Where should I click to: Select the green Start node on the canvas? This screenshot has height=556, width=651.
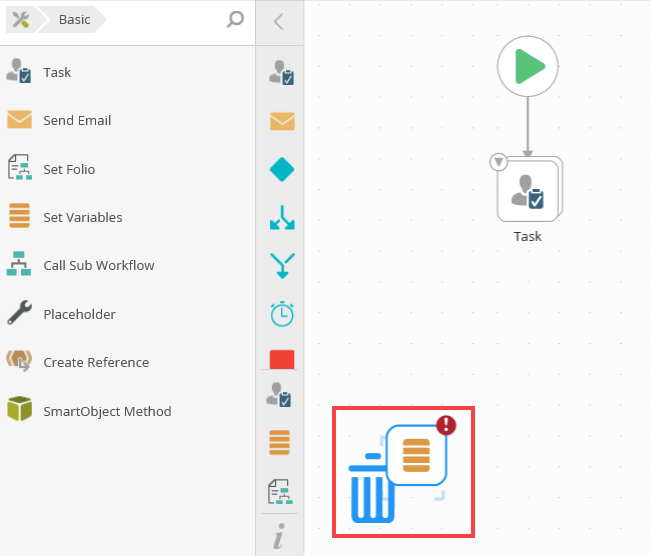[528, 66]
